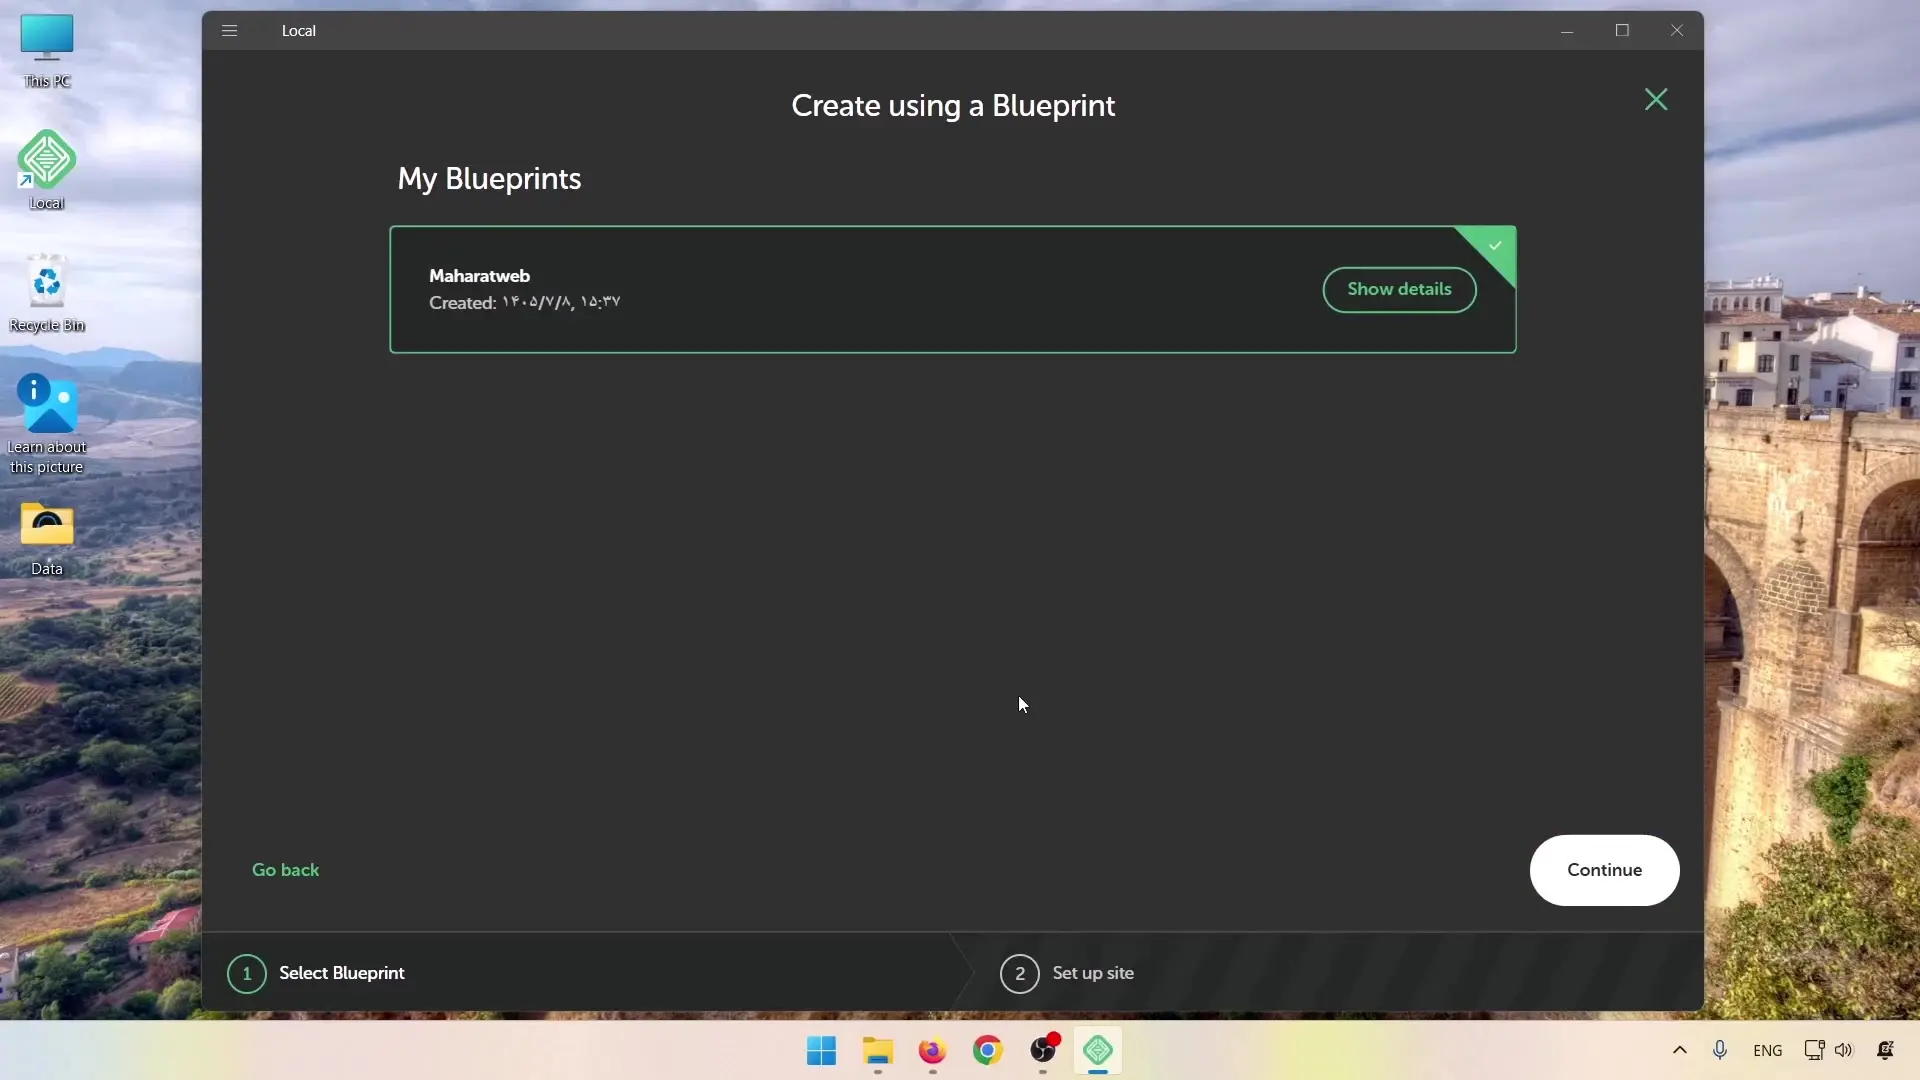
Task: Close the Create using a Blueprint dialog
Action: [x=1656, y=99]
